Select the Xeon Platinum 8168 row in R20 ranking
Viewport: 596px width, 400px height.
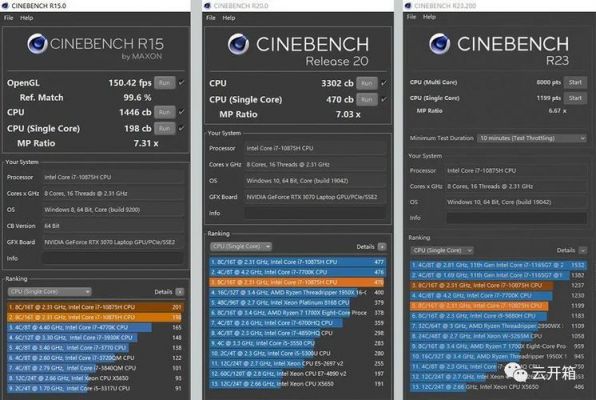297,303
